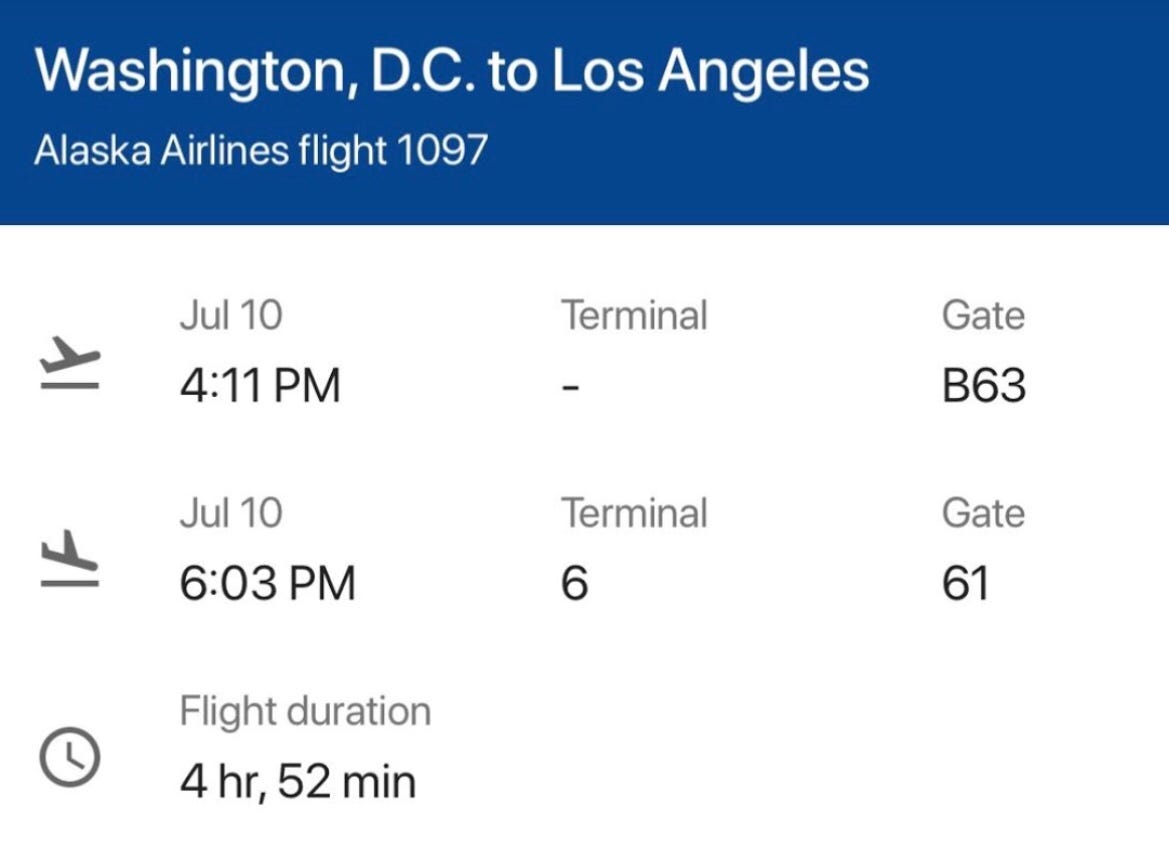The width and height of the screenshot is (1169, 852).
Task: Click the departure airplane takeoff icon
Action: click(69, 362)
